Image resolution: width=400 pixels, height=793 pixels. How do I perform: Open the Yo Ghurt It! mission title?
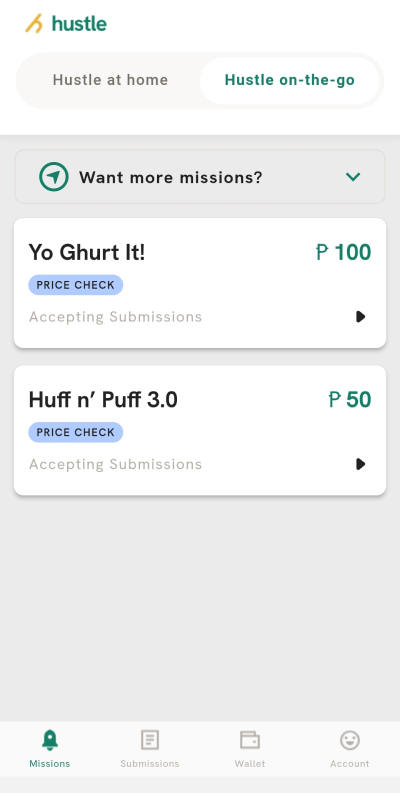coord(87,252)
